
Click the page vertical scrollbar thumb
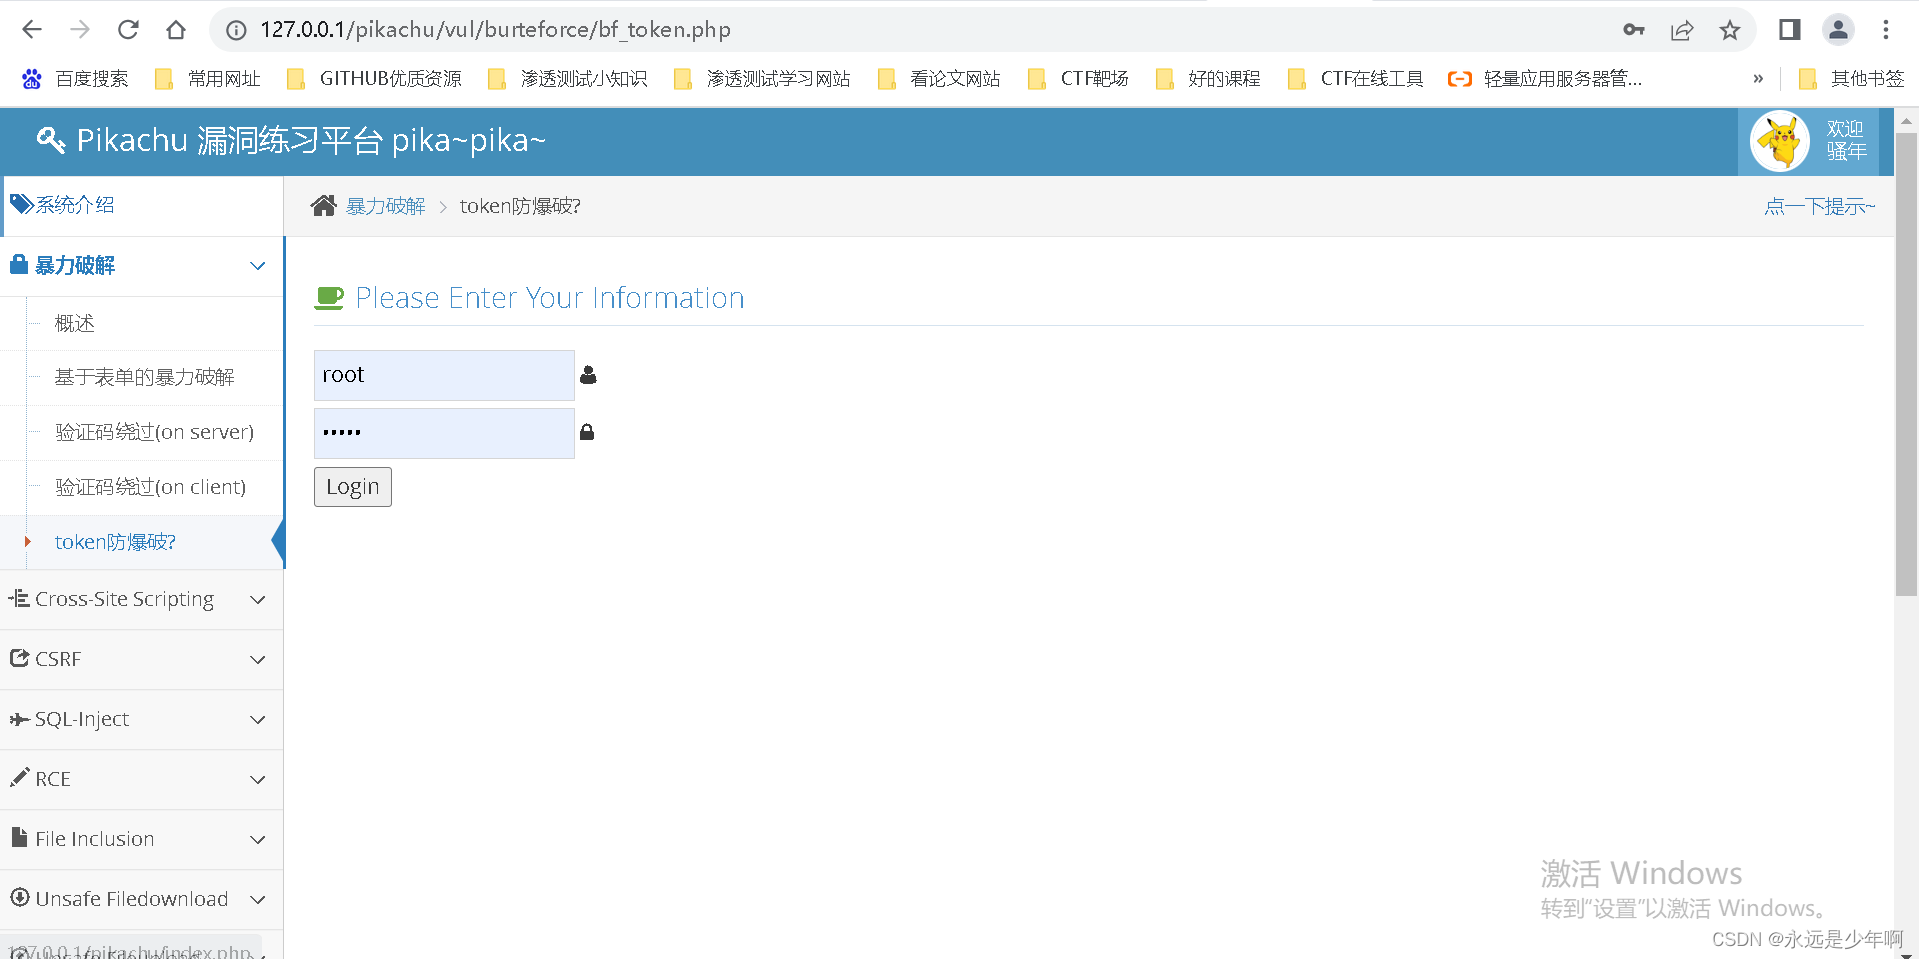pos(1906,365)
